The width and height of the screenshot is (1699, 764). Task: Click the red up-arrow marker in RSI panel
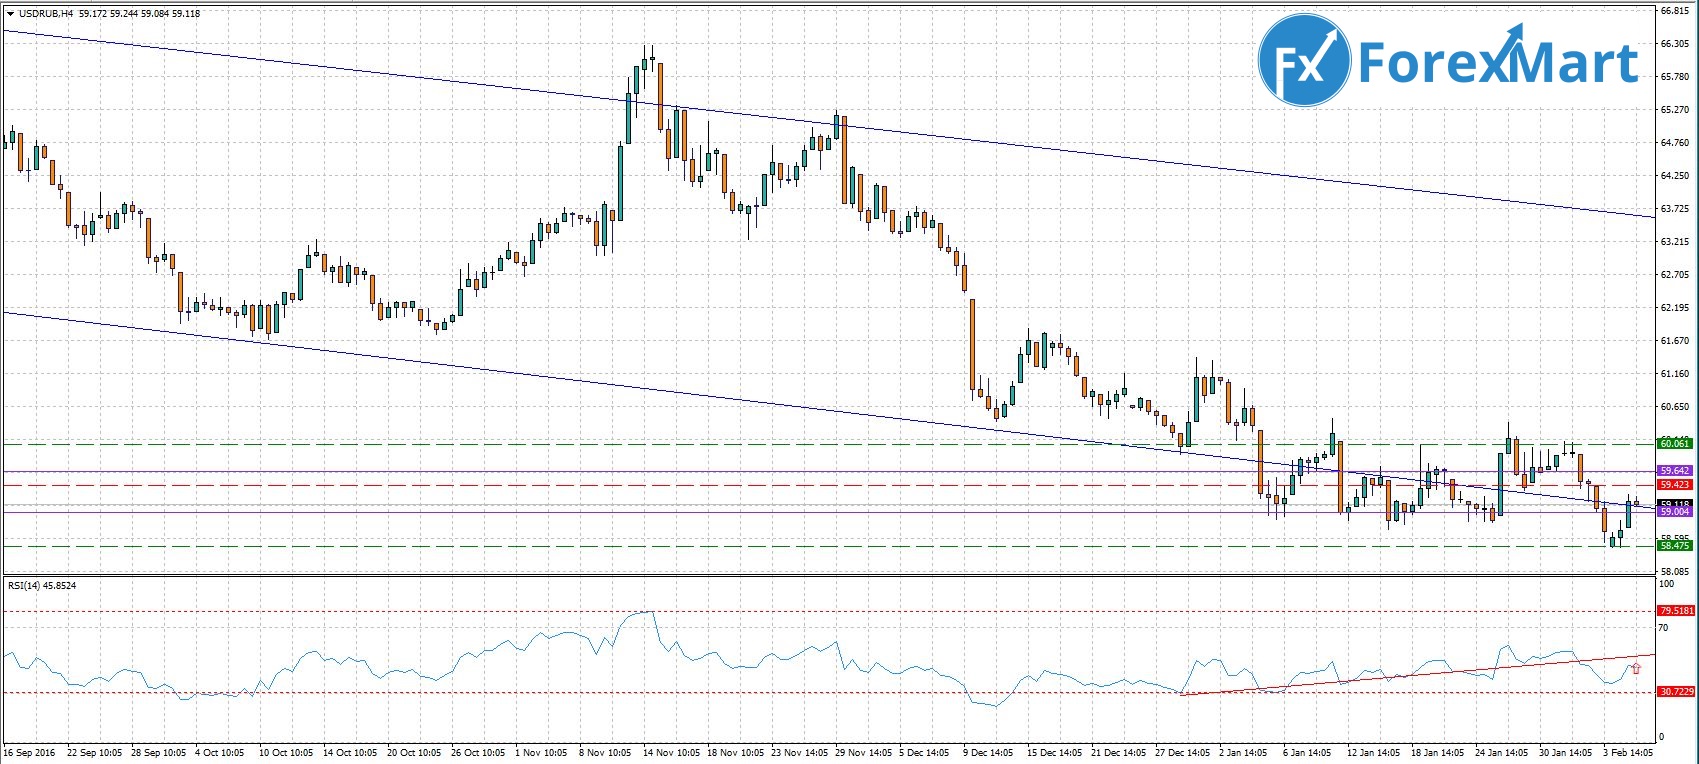click(1636, 667)
